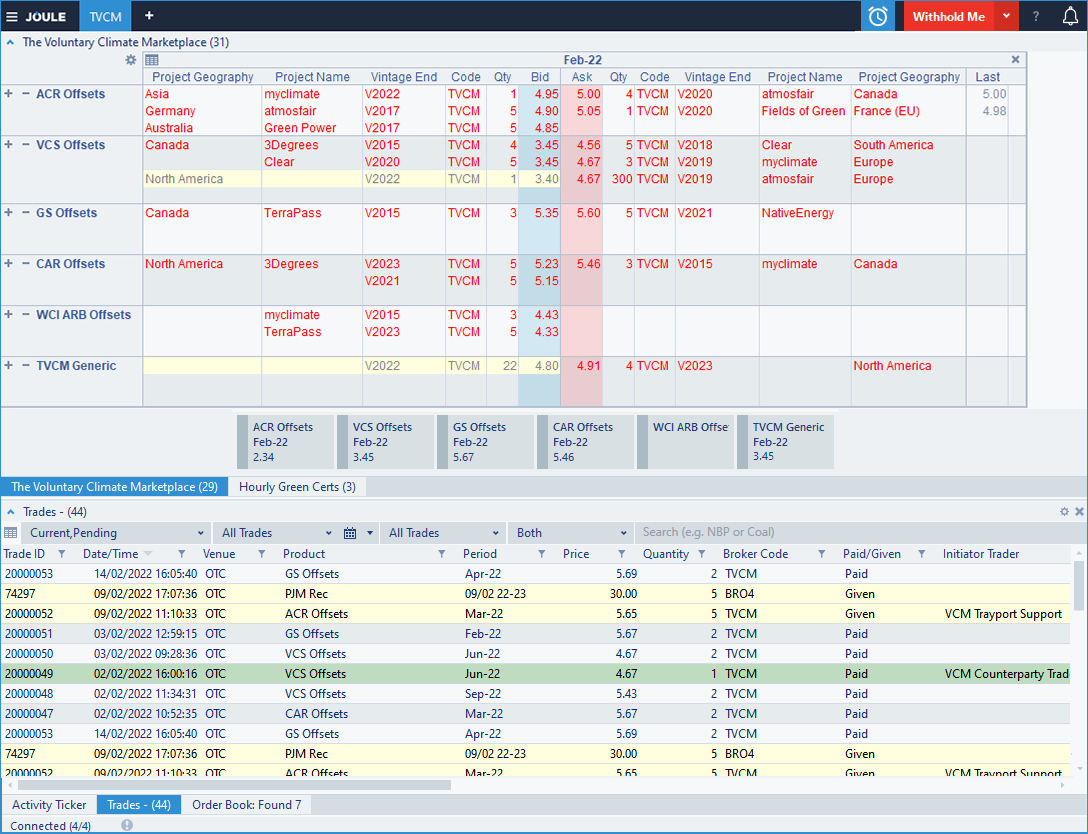Click plus icon beside TVCM Generic
1088x834 pixels.
tap(8, 366)
